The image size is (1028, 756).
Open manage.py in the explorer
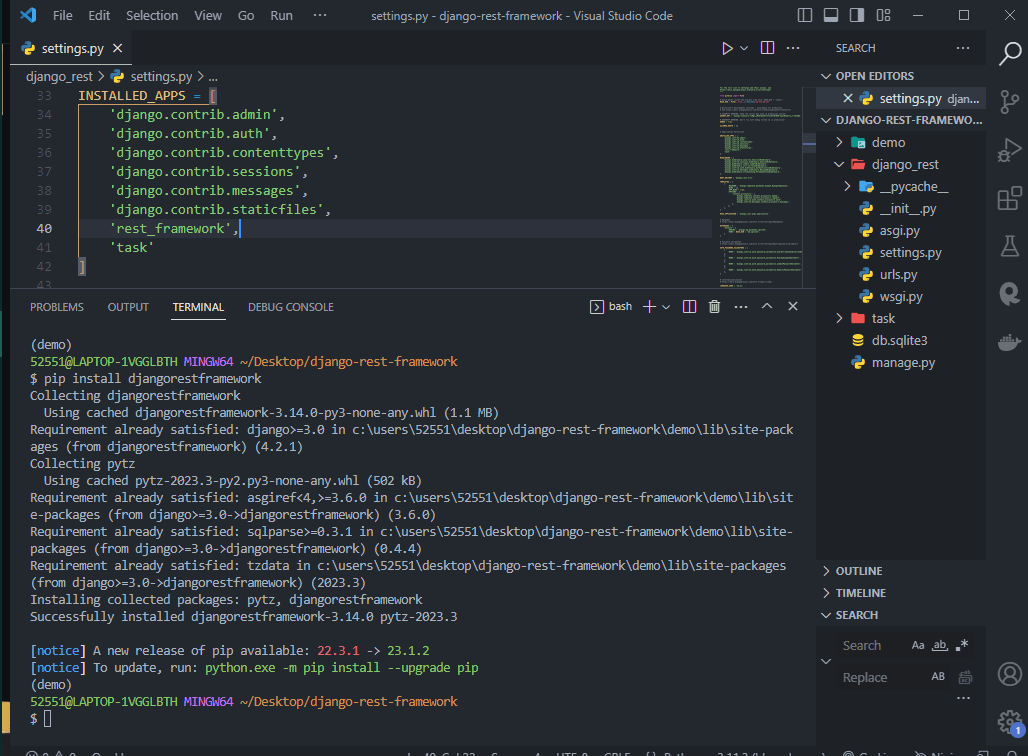click(901, 363)
